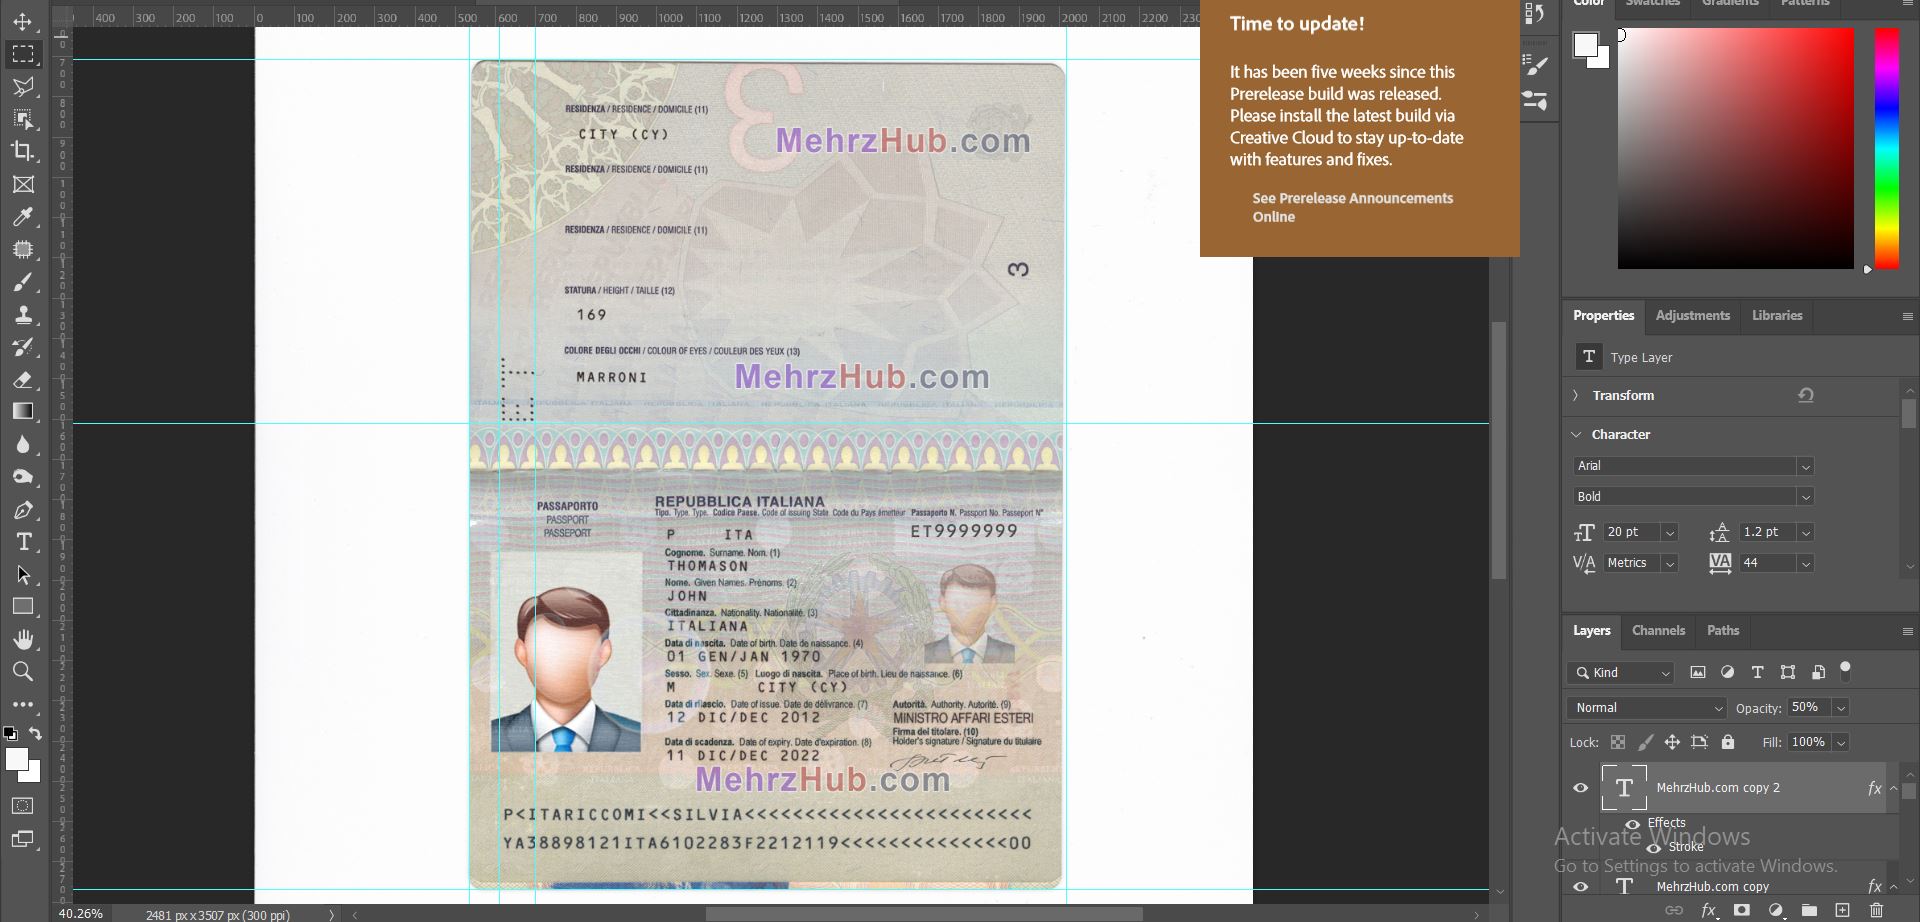Hide the MehrzHub.com copy layer
This screenshot has height=922, width=1920.
click(1581, 887)
